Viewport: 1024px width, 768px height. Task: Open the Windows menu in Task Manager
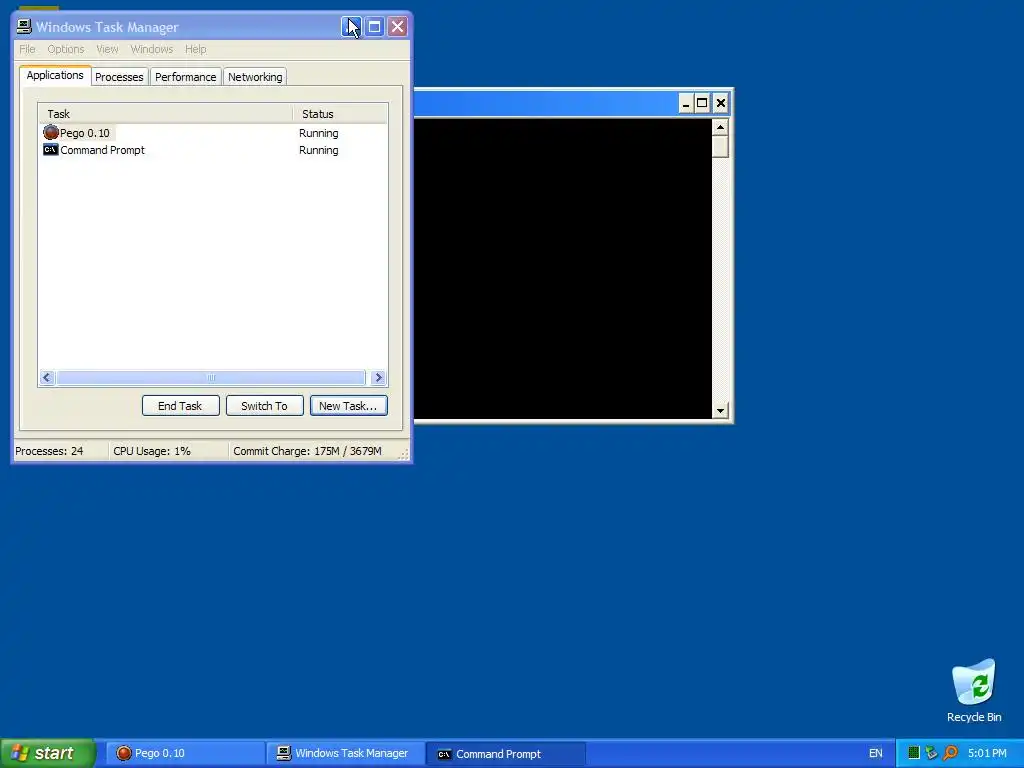click(x=152, y=49)
